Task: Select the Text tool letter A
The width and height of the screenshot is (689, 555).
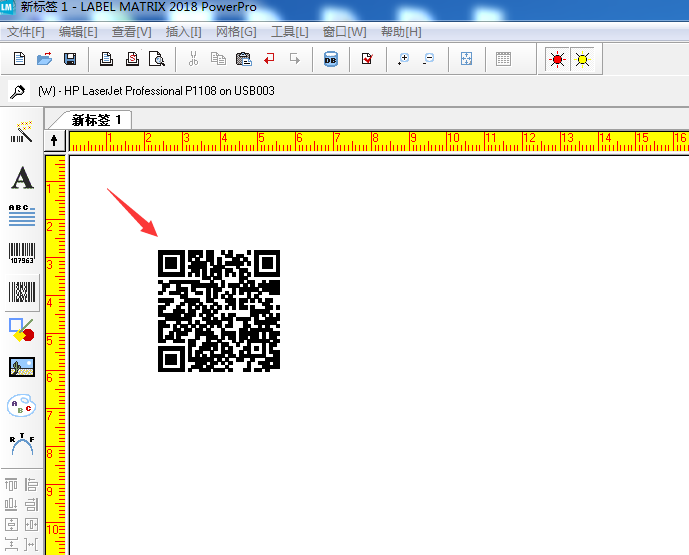Action: pos(22,178)
